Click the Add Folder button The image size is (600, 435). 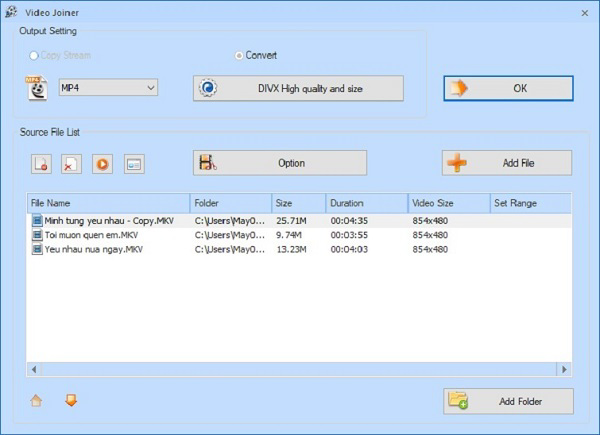point(508,401)
